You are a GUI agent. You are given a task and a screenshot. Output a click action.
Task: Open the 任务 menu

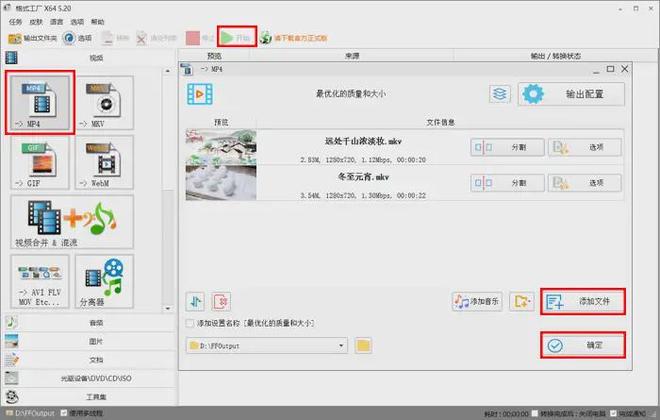[x=16, y=22]
